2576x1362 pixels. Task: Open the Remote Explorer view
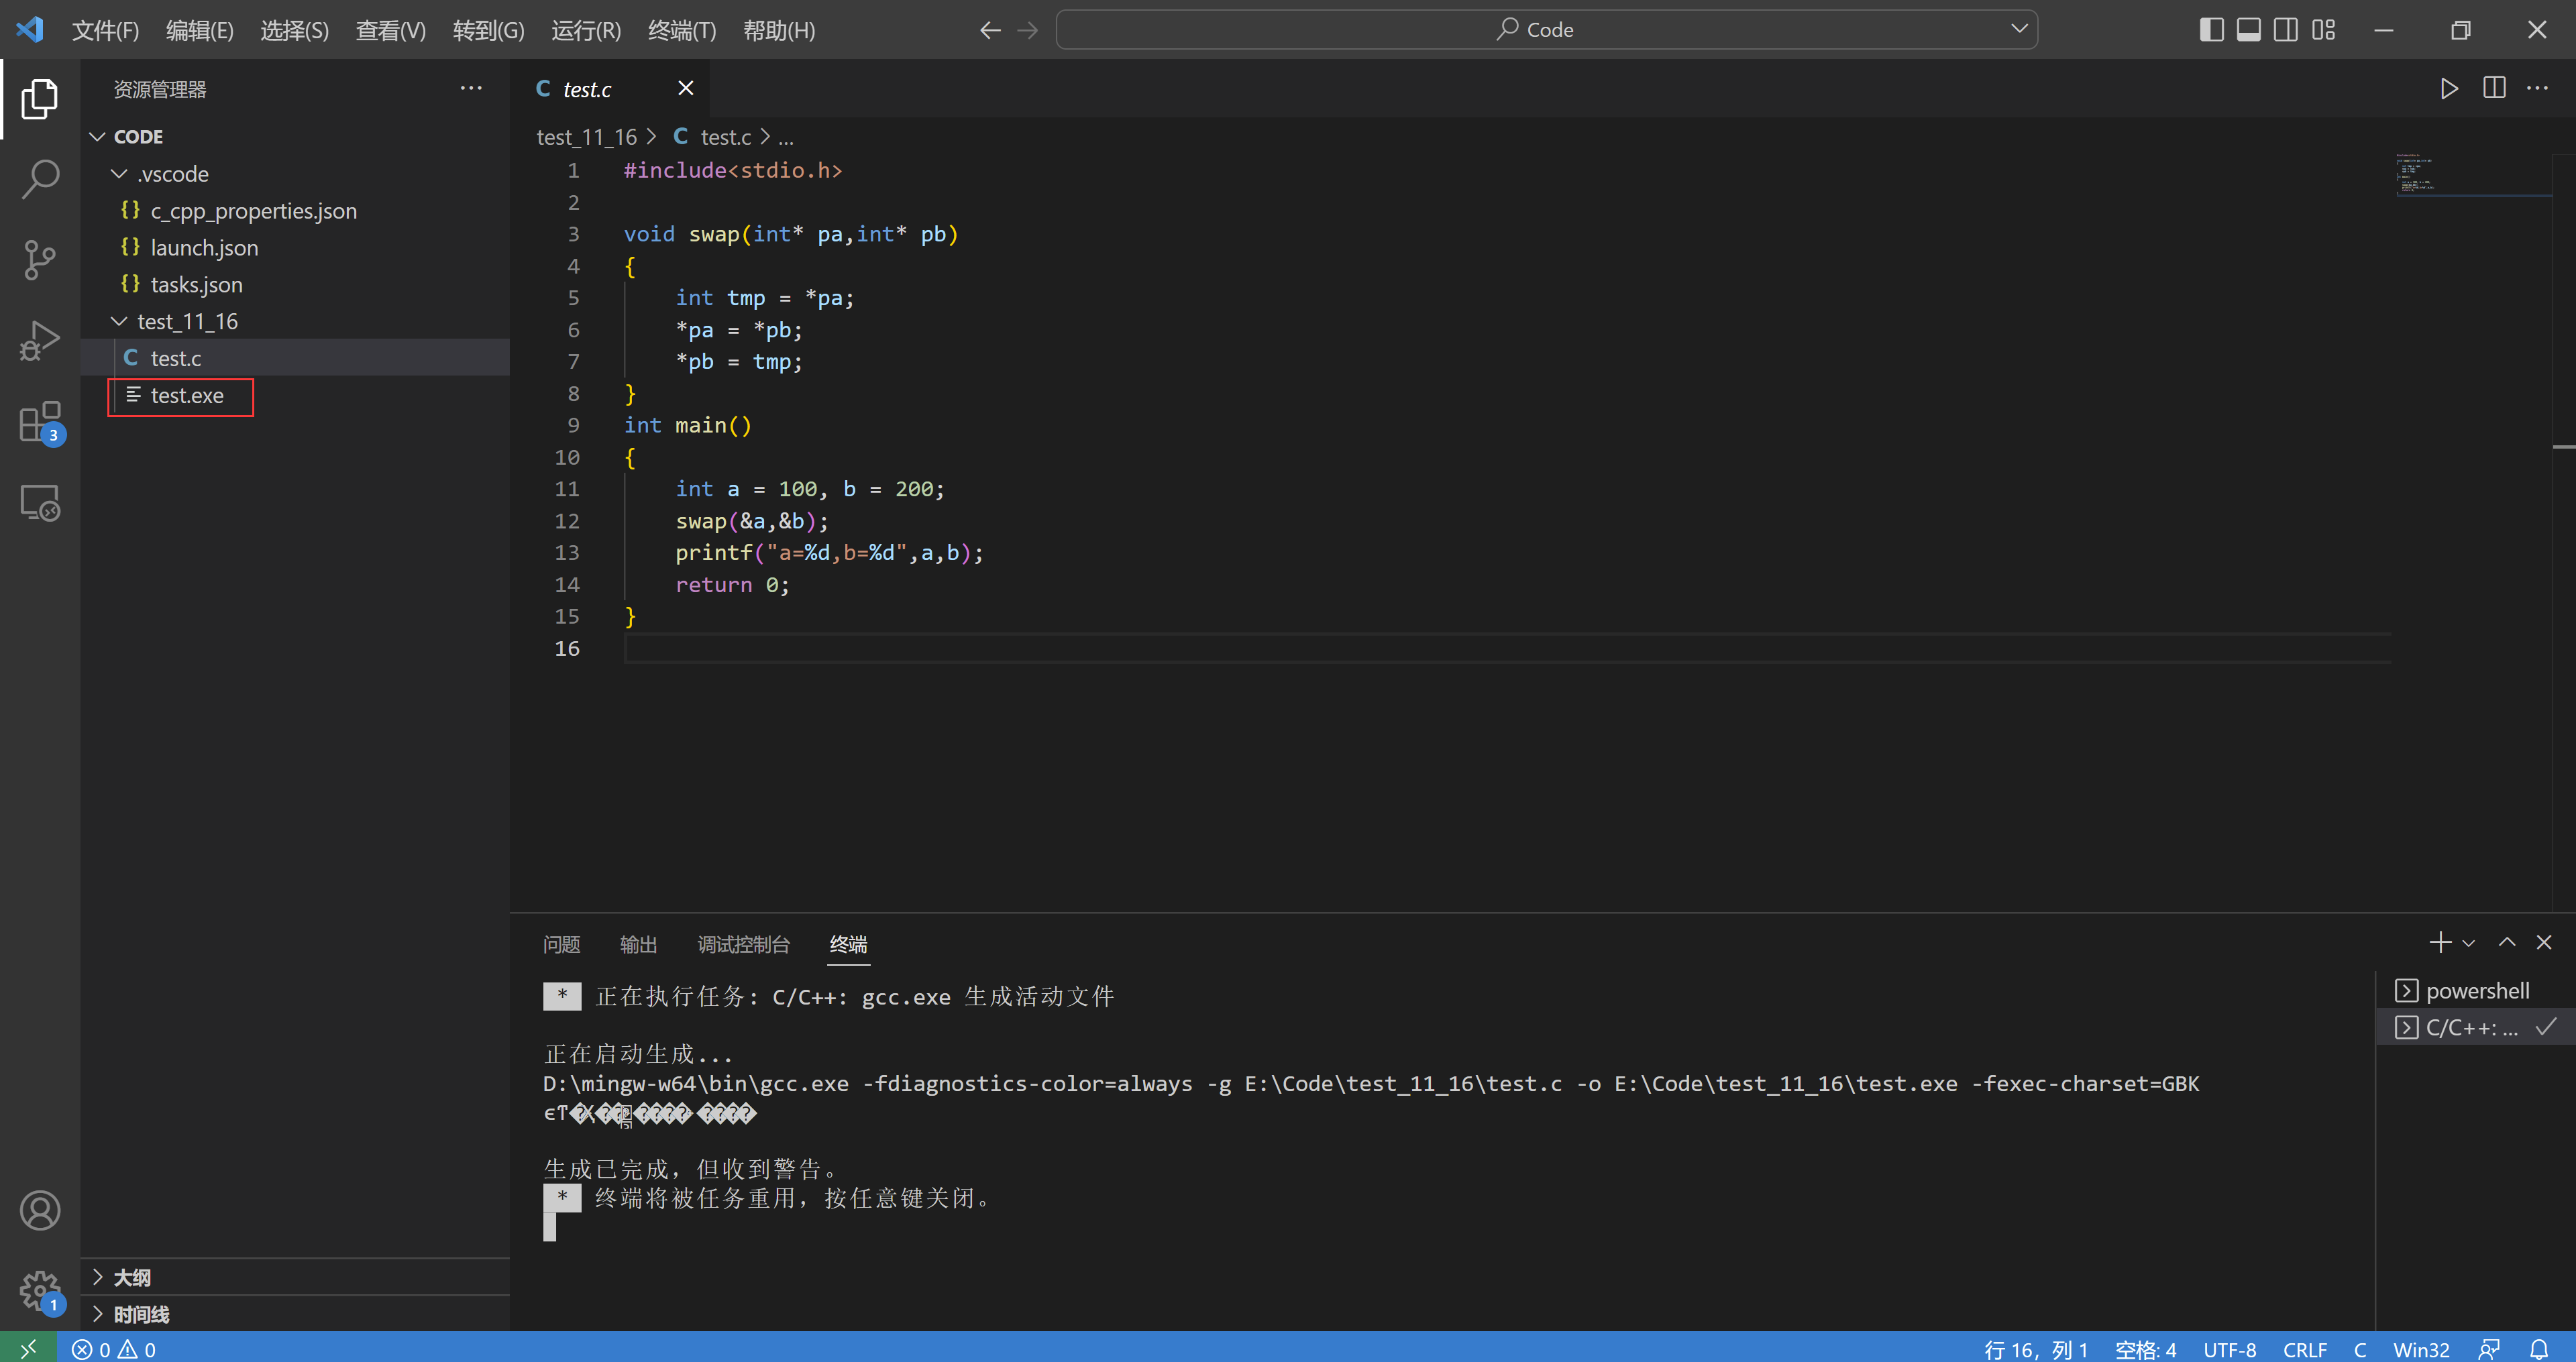40,502
